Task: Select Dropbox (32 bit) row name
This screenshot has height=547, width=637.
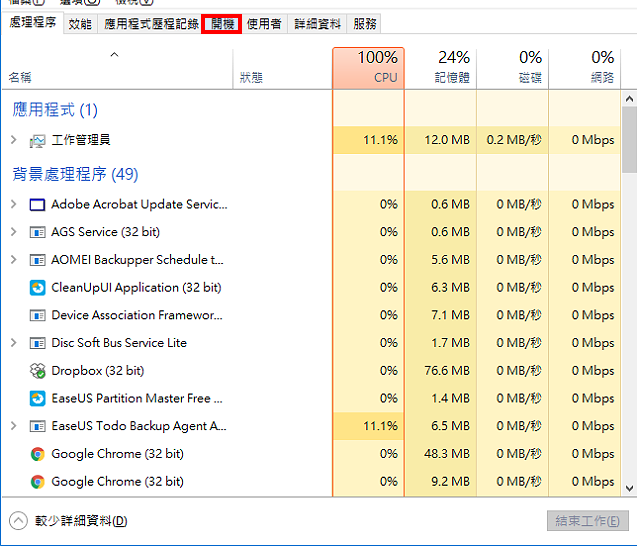Action: (98, 370)
